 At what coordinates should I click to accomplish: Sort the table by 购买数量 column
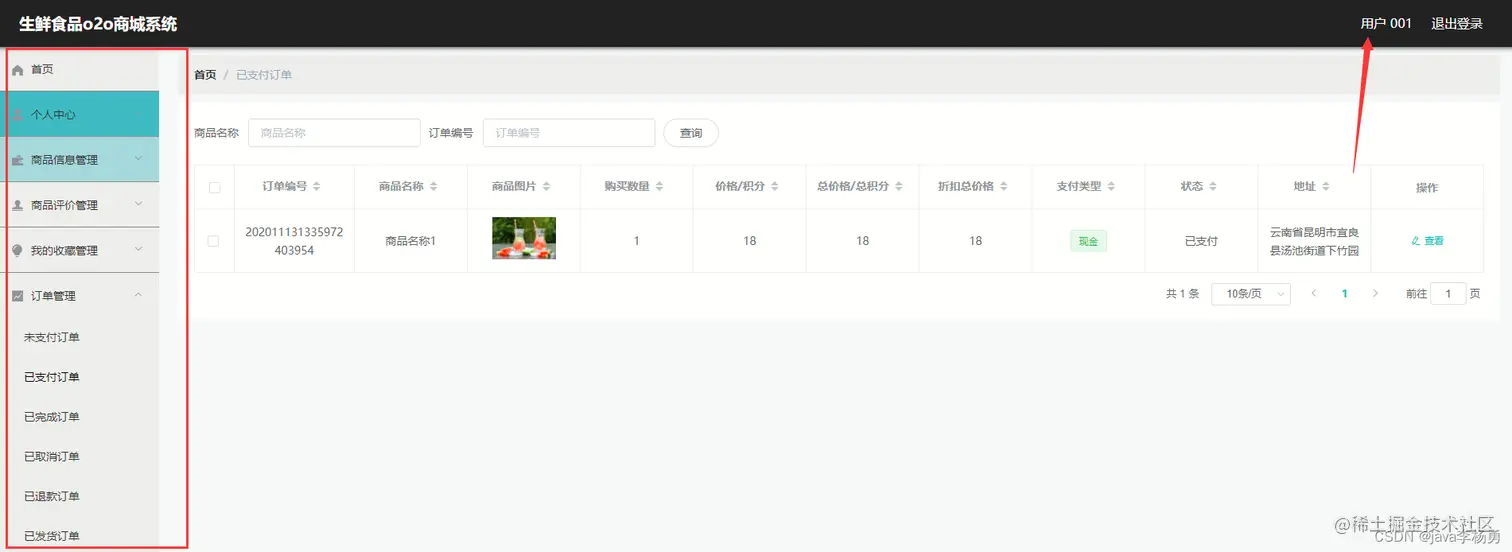pyautogui.click(x=659, y=187)
